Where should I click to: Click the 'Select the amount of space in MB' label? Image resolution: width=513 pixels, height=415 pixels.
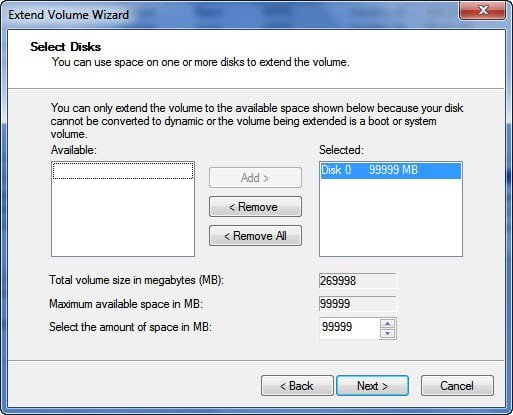pos(130,327)
